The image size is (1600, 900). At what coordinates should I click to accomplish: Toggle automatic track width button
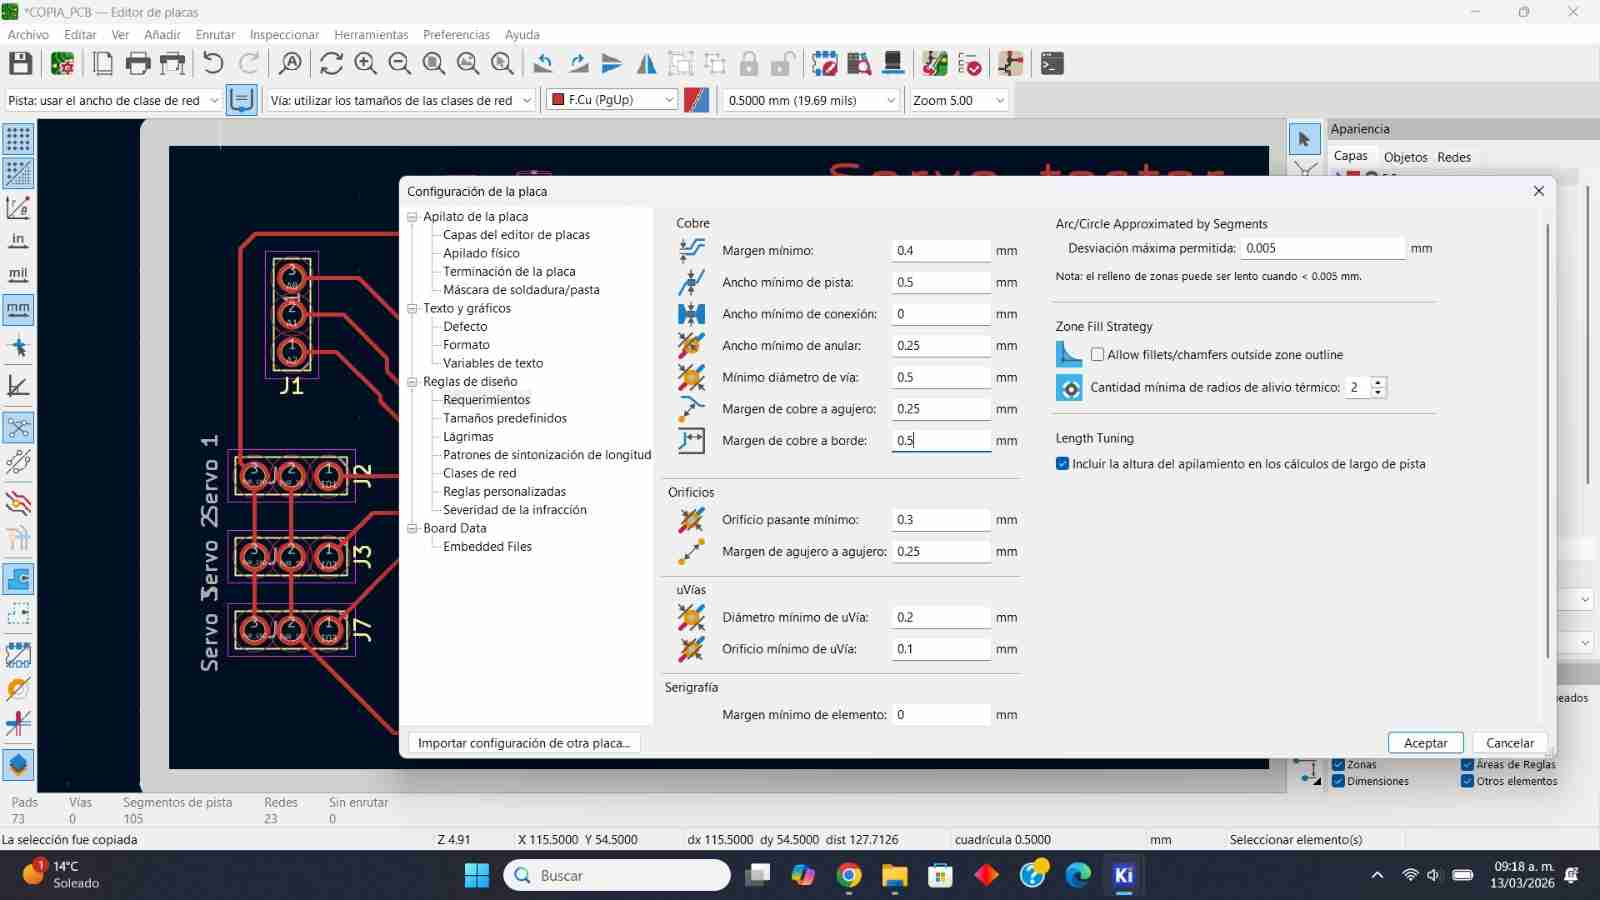click(241, 100)
